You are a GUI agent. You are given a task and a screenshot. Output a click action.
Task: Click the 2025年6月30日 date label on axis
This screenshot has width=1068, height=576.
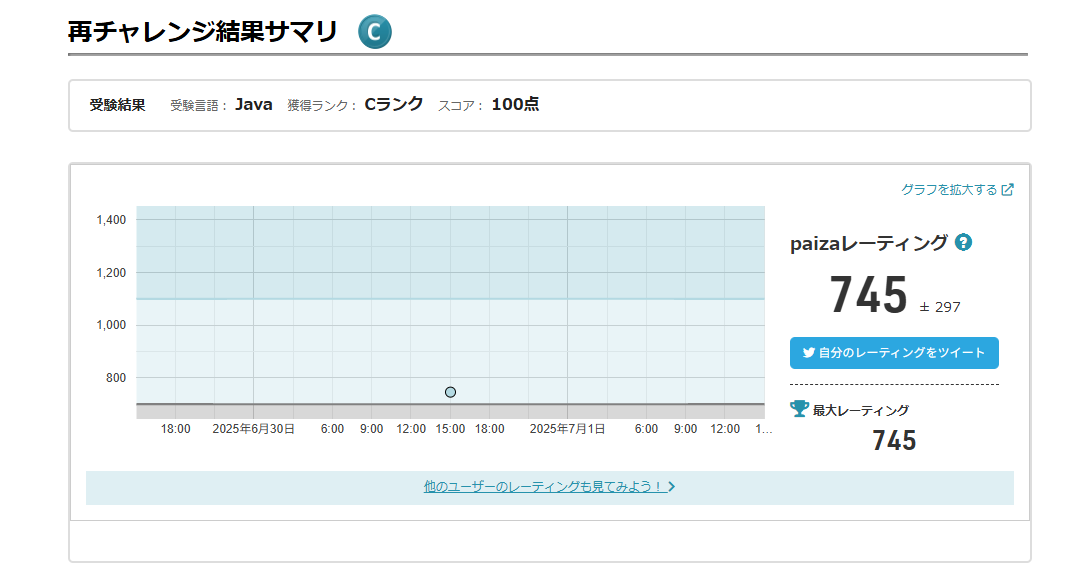(x=253, y=429)
